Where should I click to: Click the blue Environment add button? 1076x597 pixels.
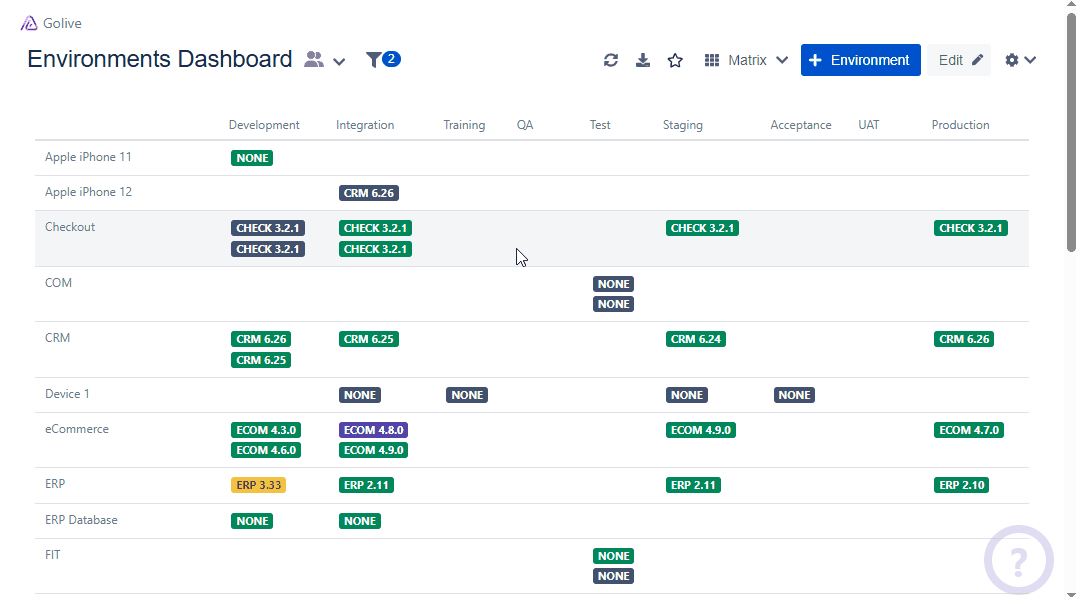(x=860, y=60)
